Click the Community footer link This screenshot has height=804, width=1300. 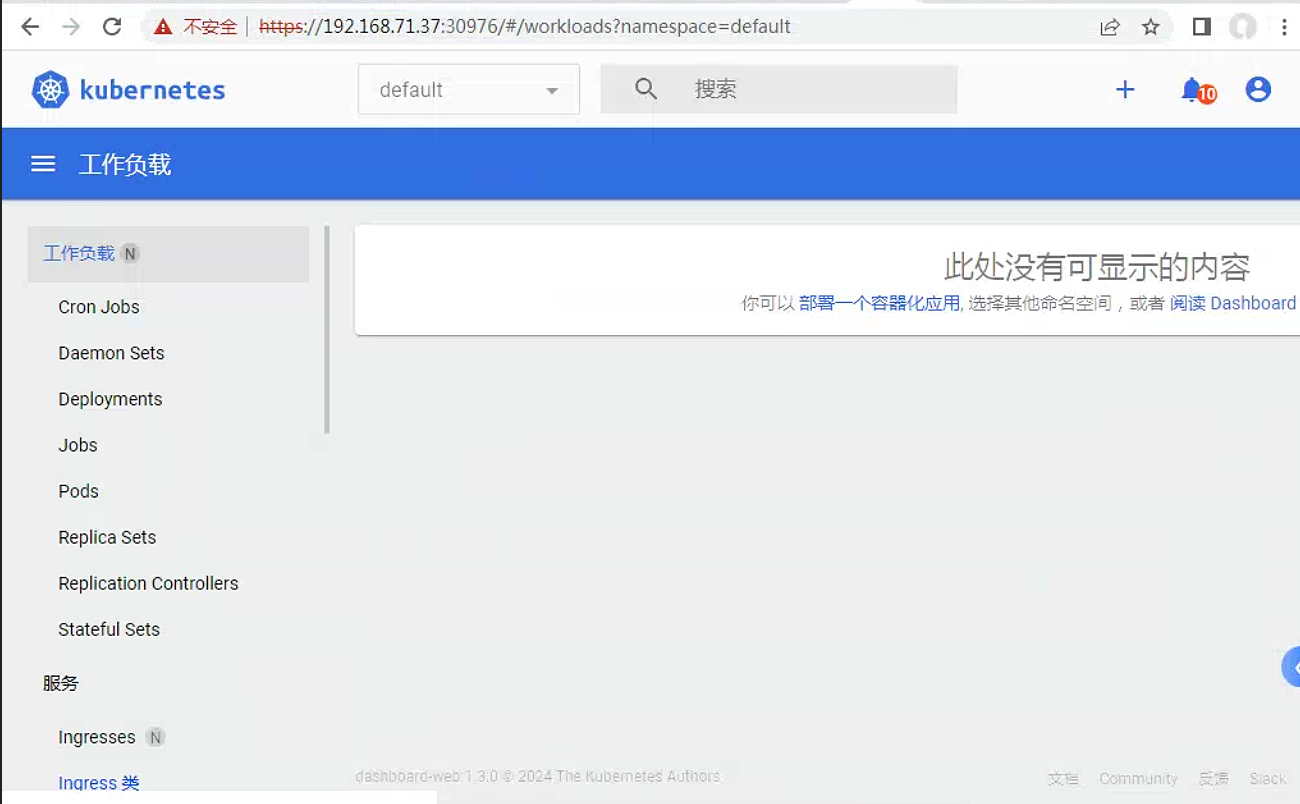click(1138, 778)
